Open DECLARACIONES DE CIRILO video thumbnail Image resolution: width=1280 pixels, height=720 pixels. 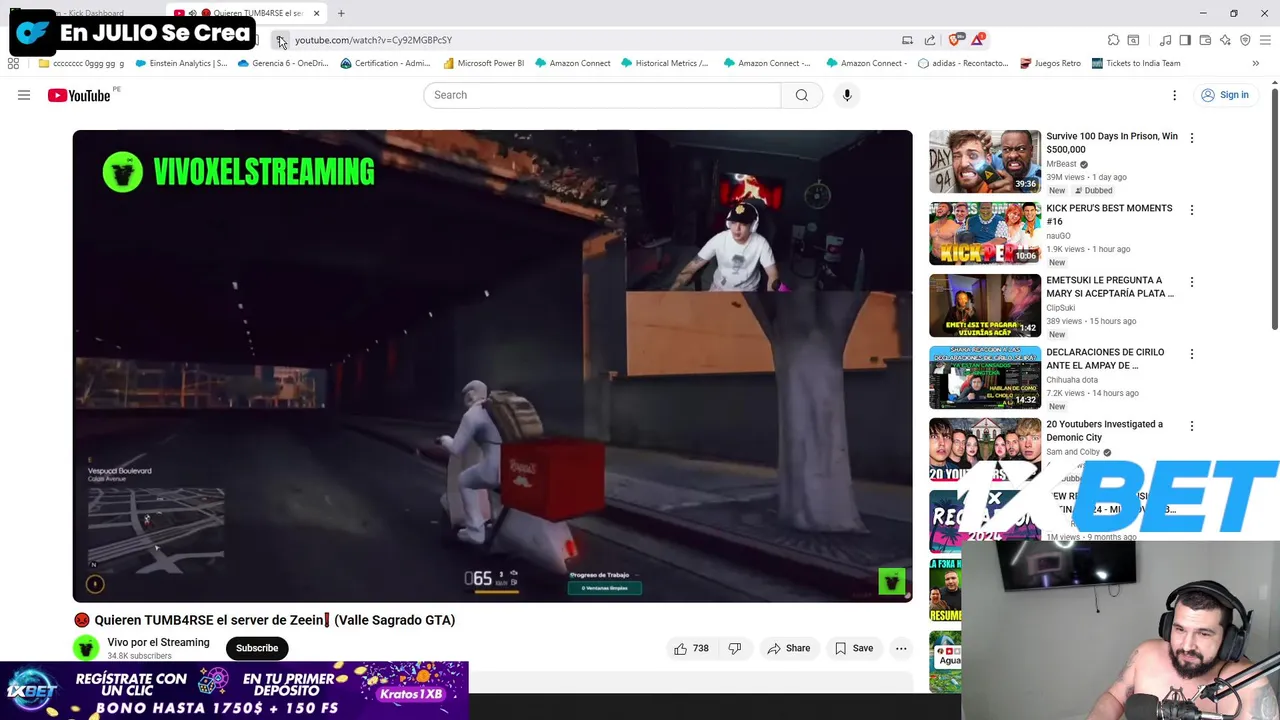coord(985,378)
